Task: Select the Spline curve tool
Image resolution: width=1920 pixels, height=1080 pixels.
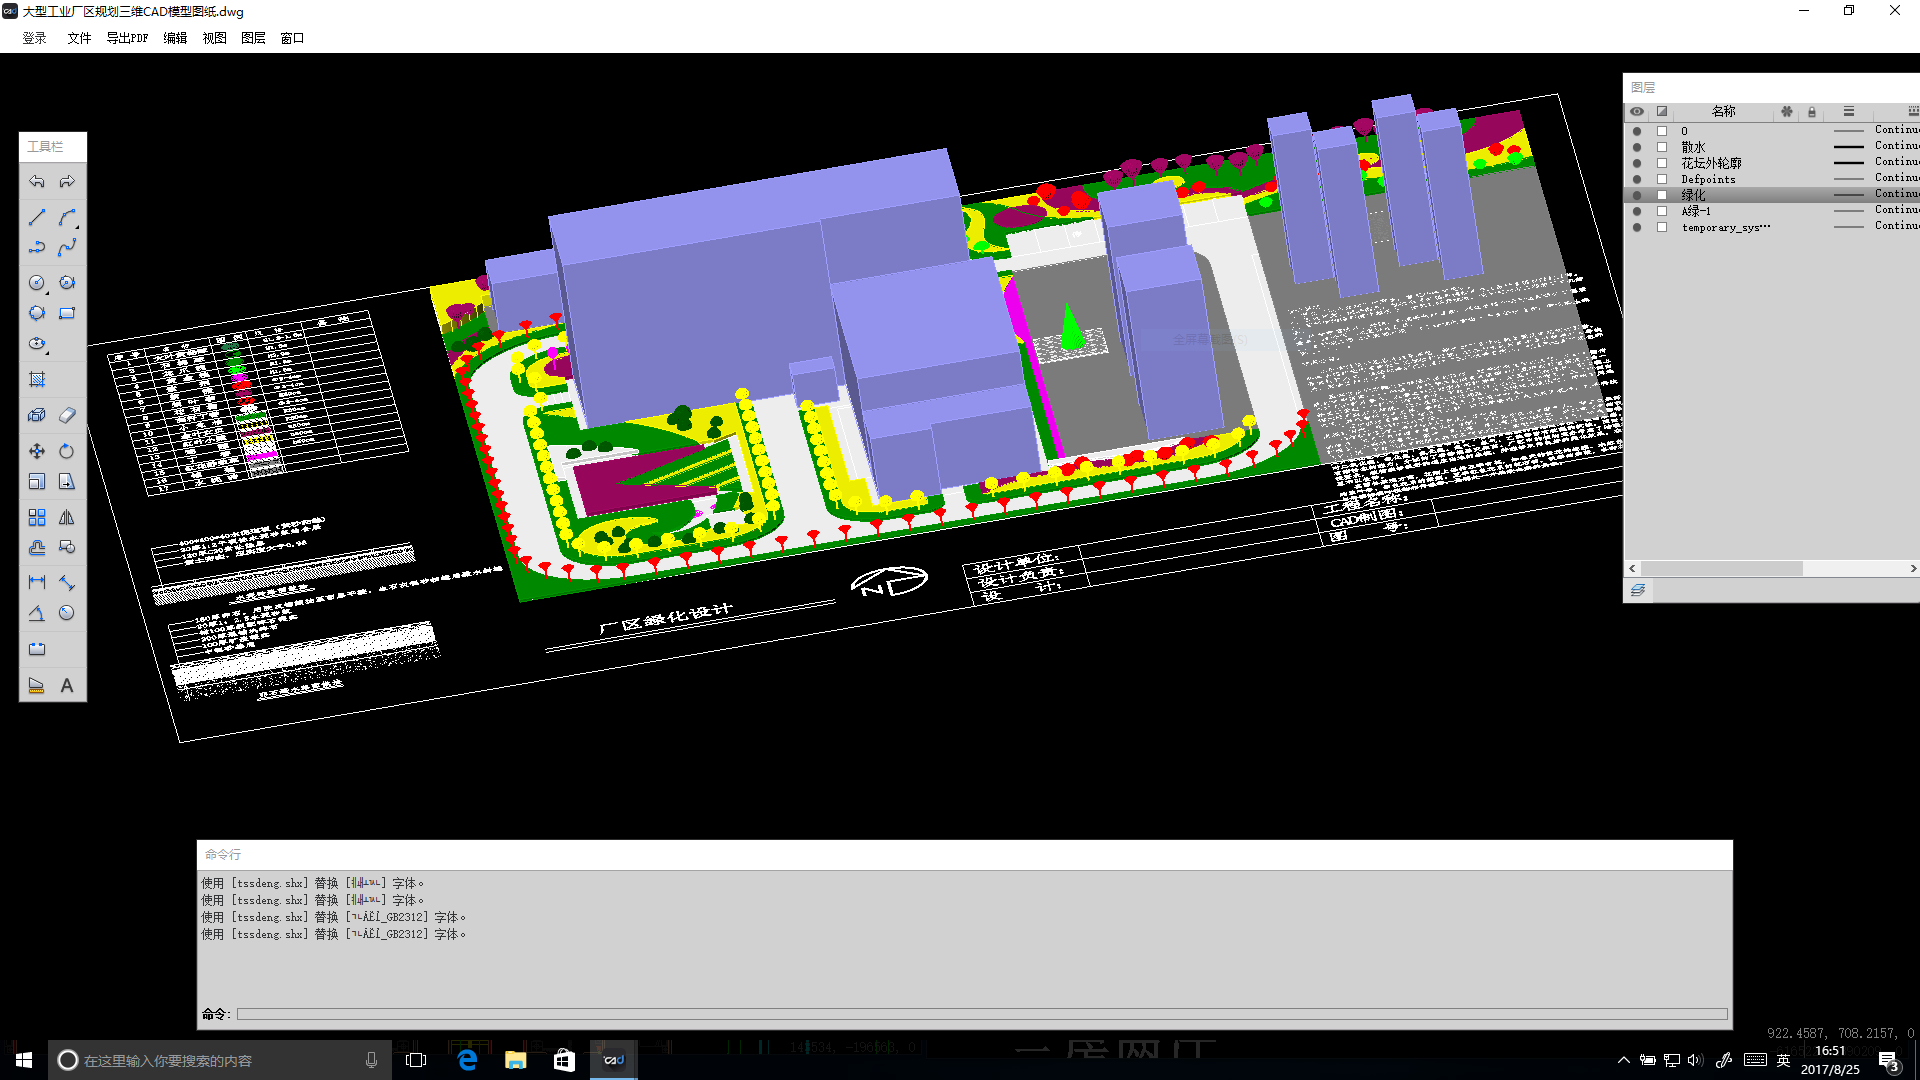Action: coord(67,247)
